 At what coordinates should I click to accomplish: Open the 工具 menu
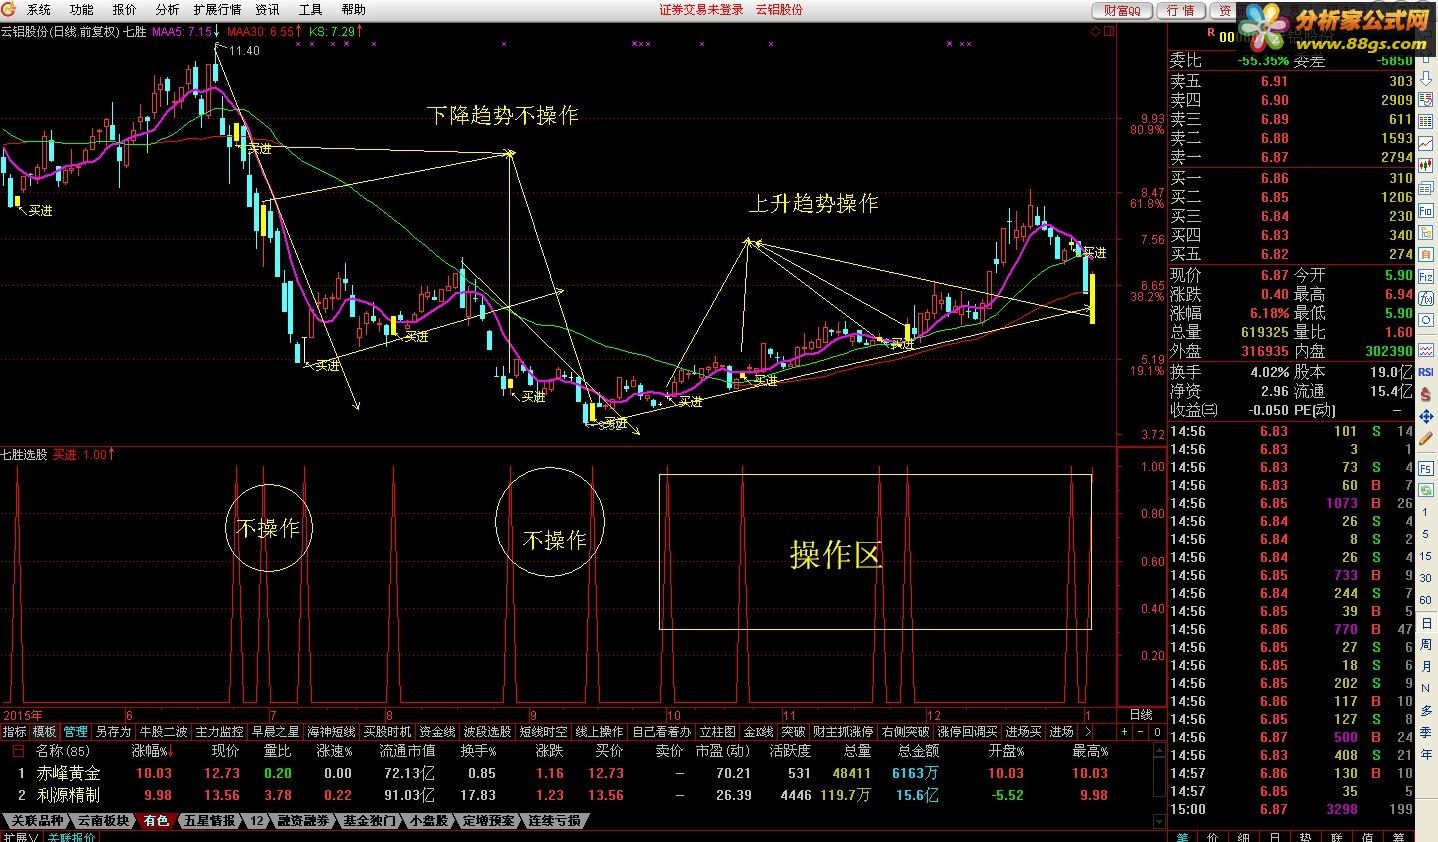coord(311,10)
